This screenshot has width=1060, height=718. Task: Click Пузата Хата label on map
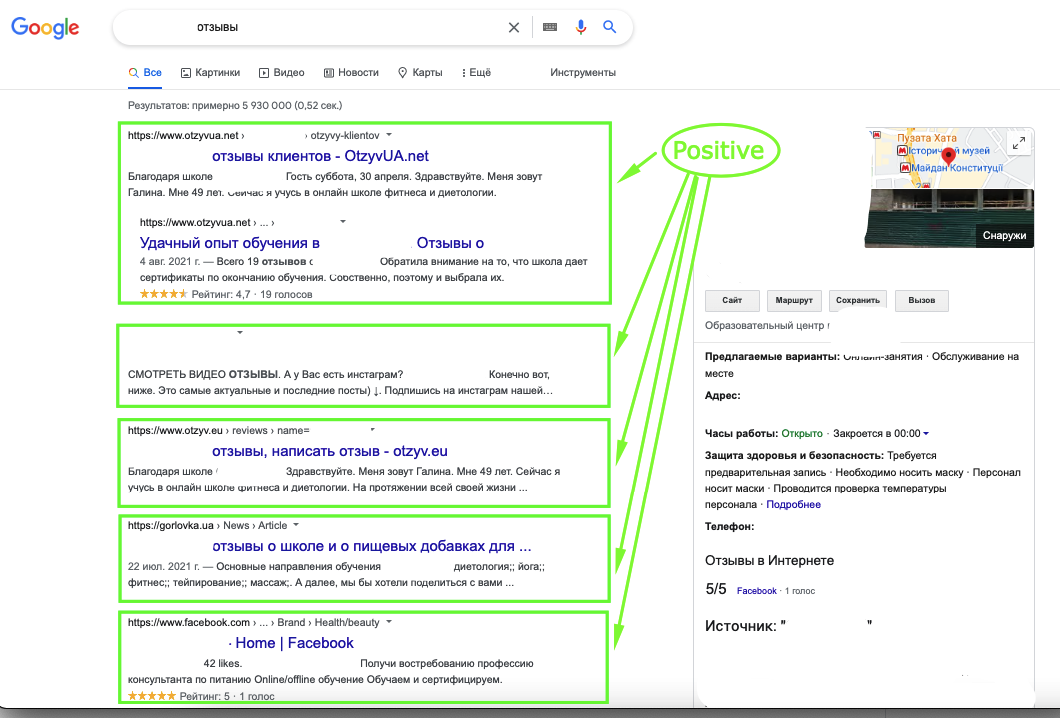(927, 138)
